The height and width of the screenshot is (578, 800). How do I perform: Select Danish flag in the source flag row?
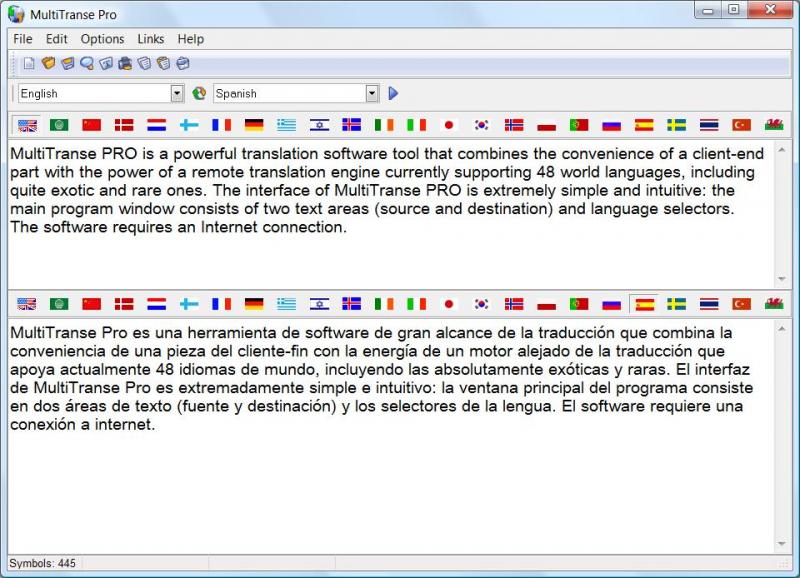pos(124,125)
